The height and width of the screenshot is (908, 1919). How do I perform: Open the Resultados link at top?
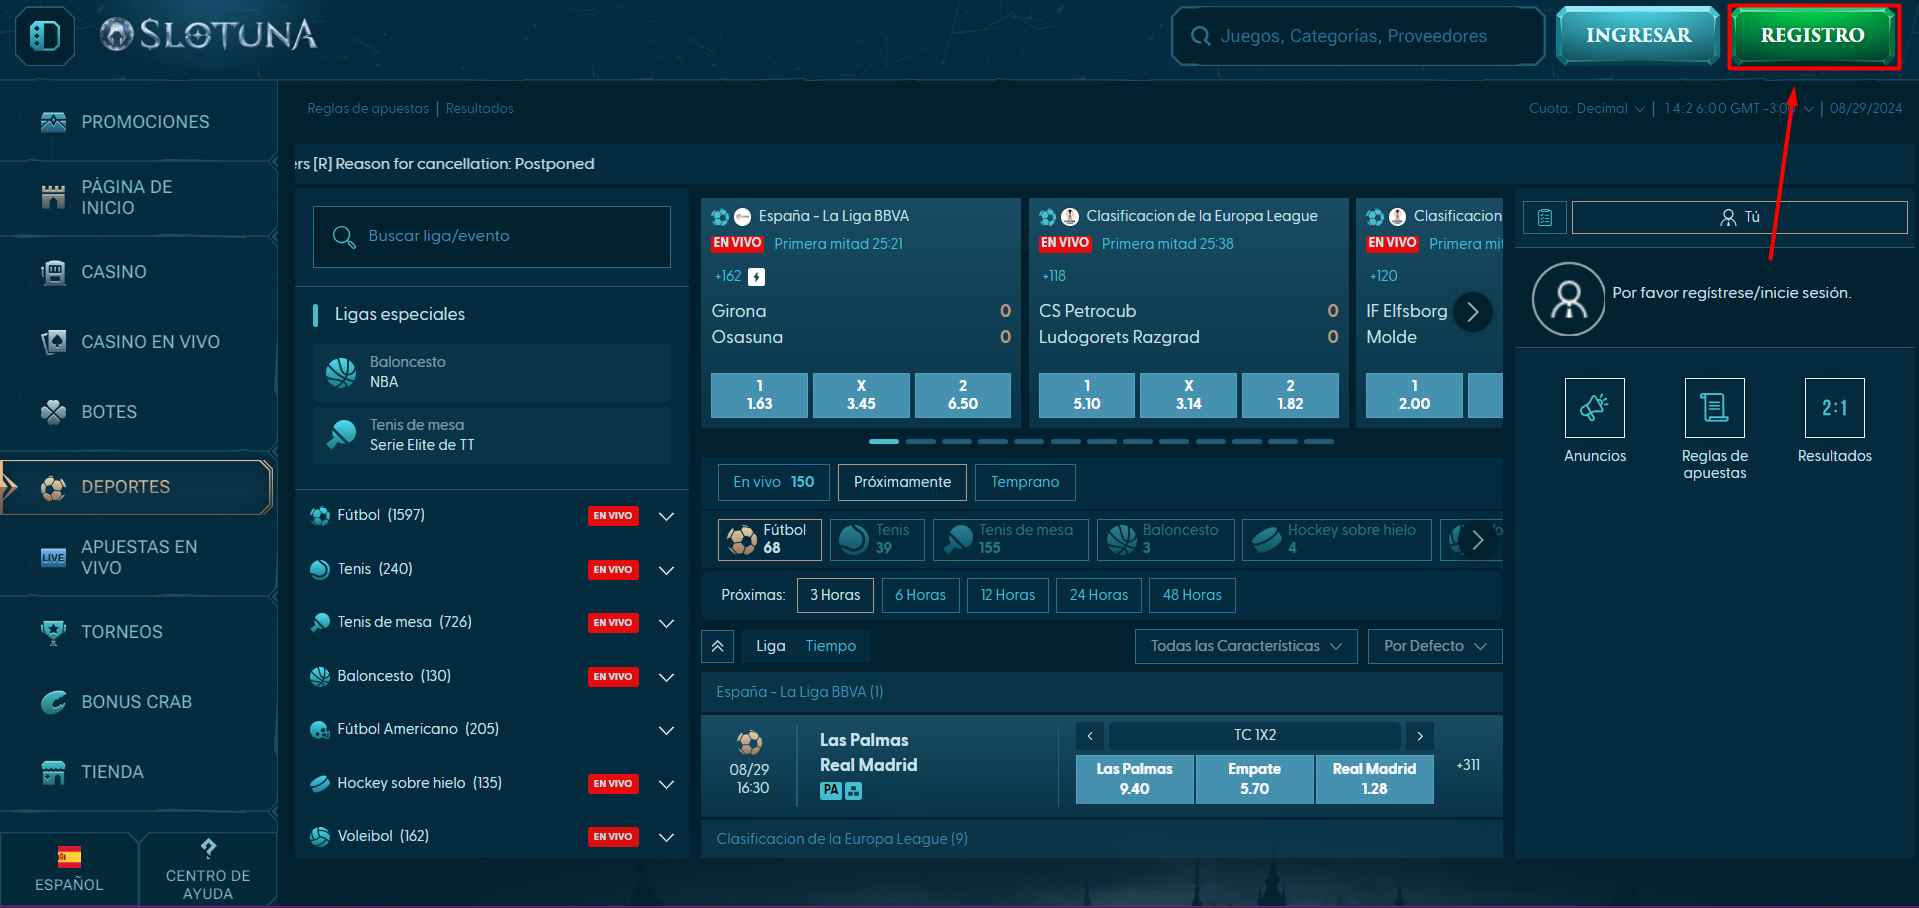click(x=479, y=109)
